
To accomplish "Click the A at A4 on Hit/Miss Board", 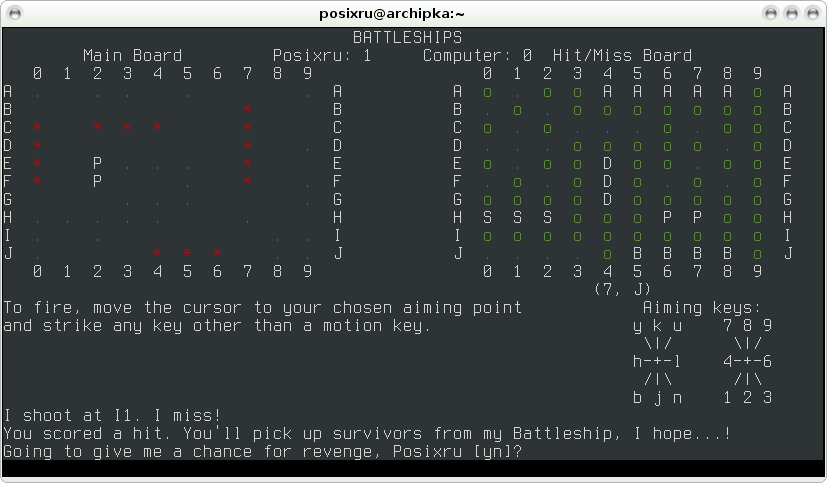I will click(x=607, y=92).
